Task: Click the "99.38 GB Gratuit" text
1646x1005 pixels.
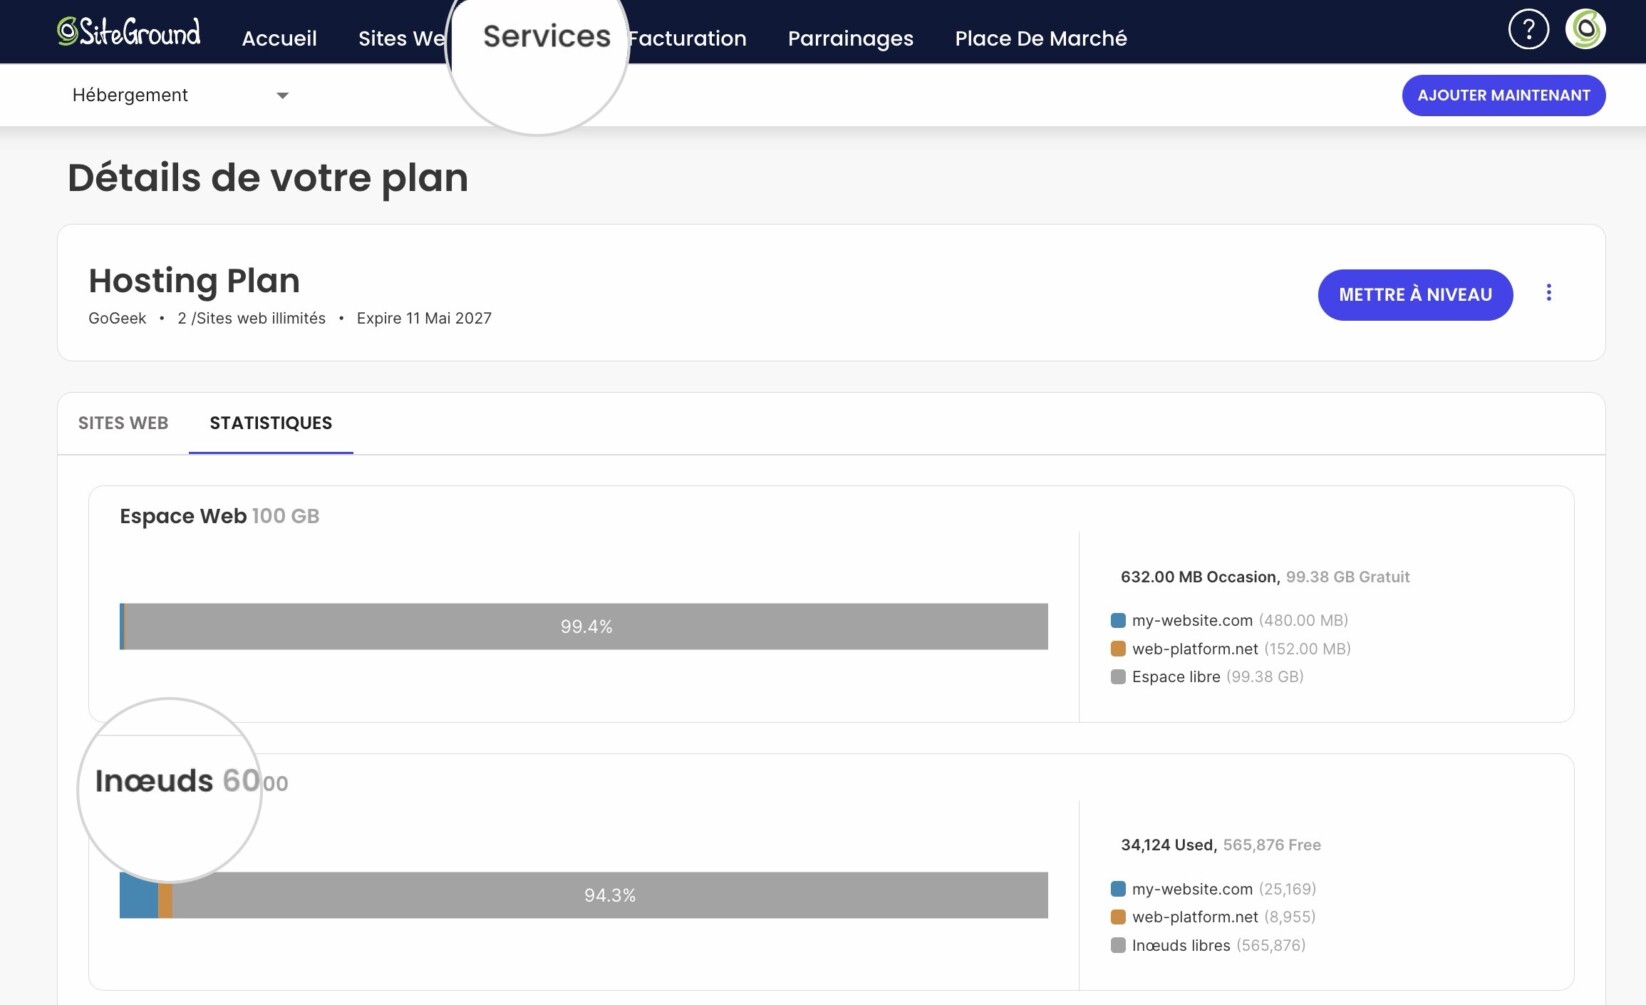Action: (1348, 577)
